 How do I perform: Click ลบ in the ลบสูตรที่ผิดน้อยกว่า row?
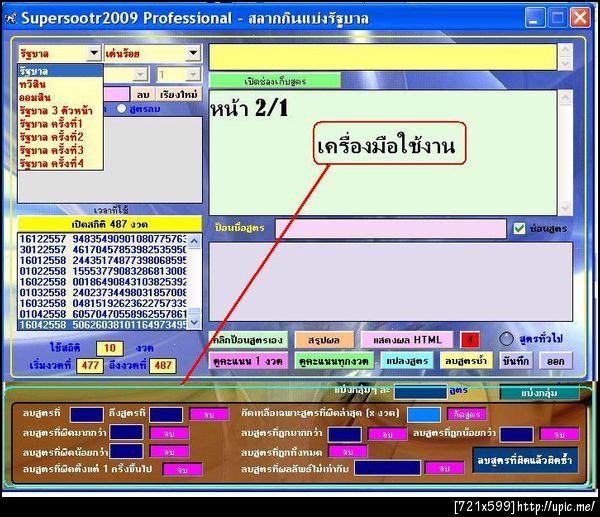170,452
